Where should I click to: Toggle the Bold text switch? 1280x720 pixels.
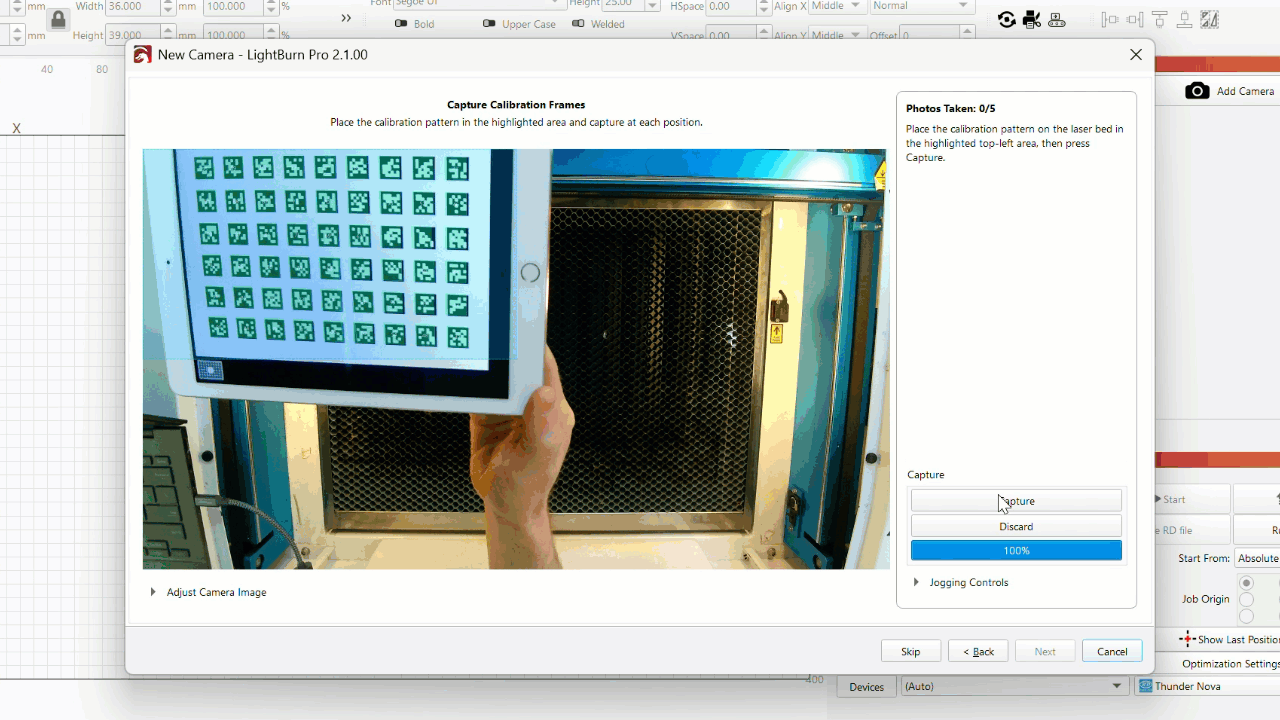pos(401,23)
